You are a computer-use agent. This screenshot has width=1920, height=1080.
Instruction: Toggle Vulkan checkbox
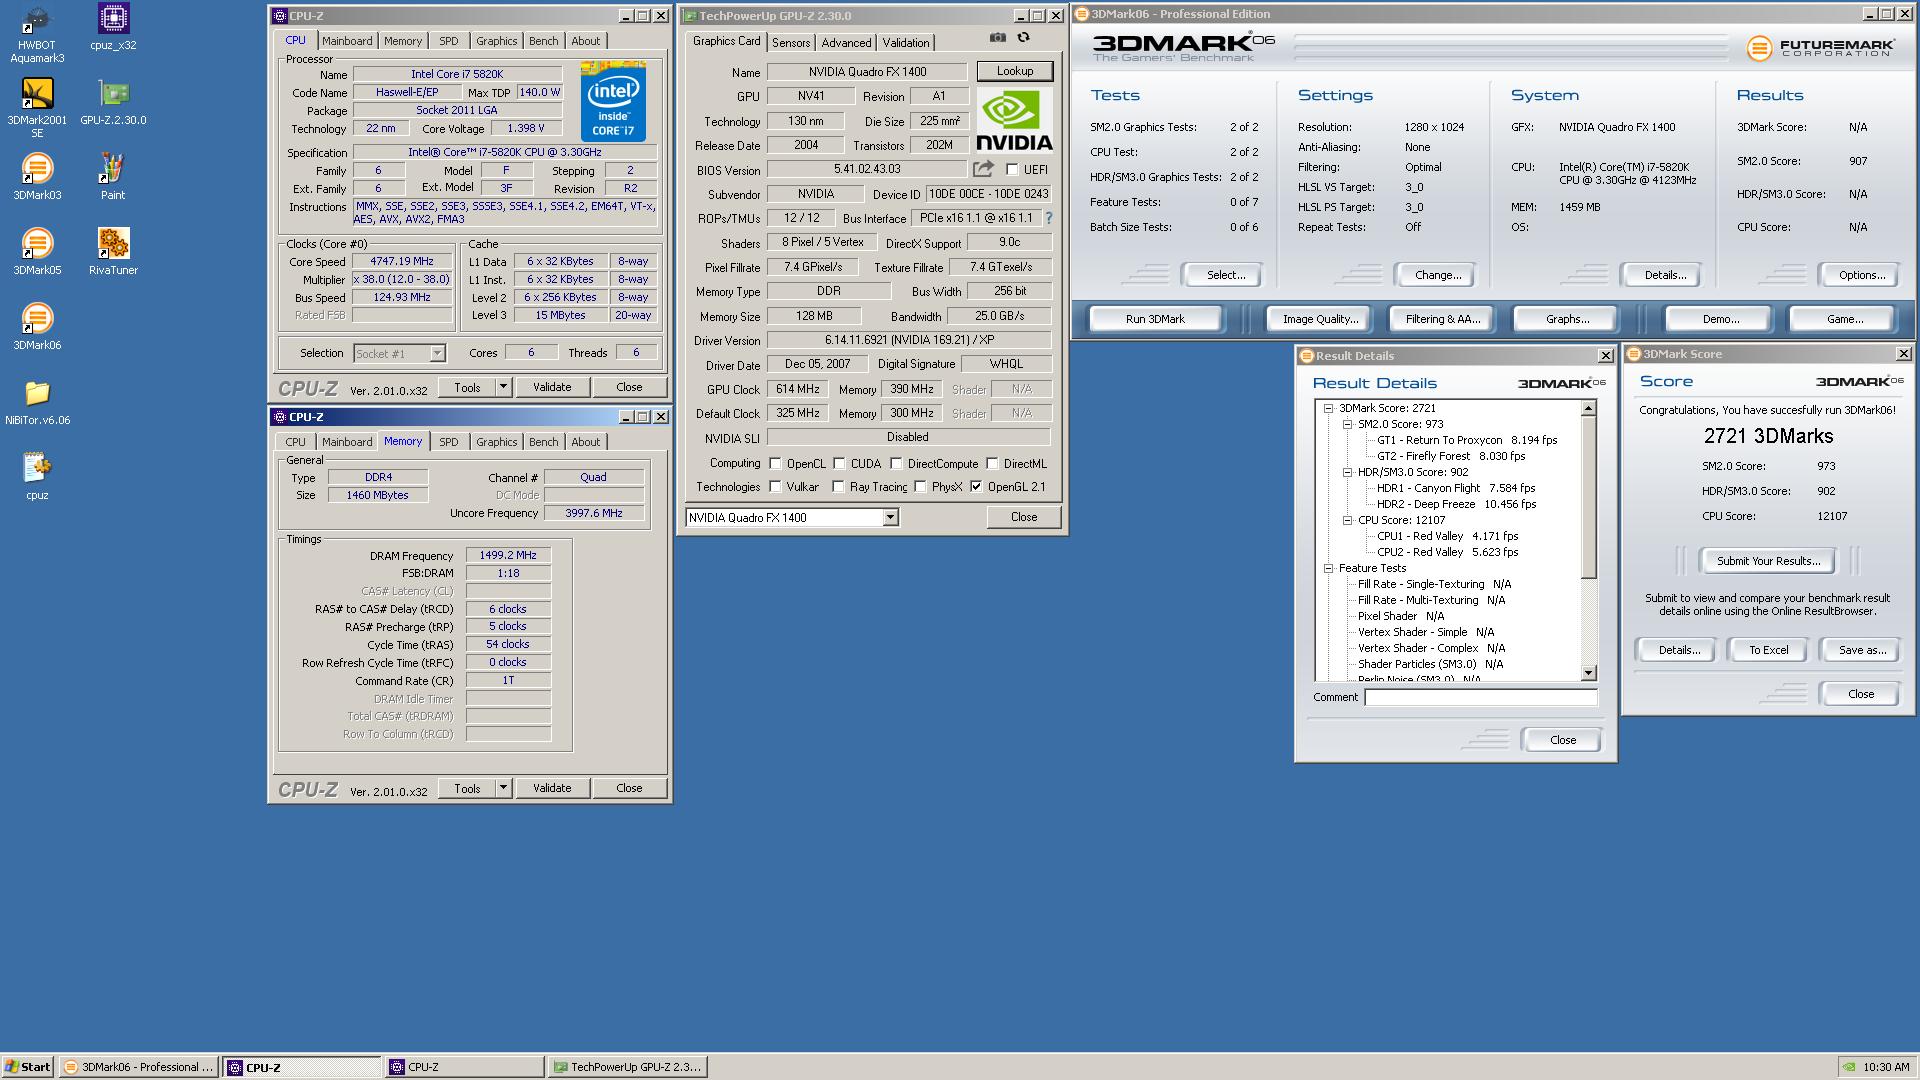point(775,487)
